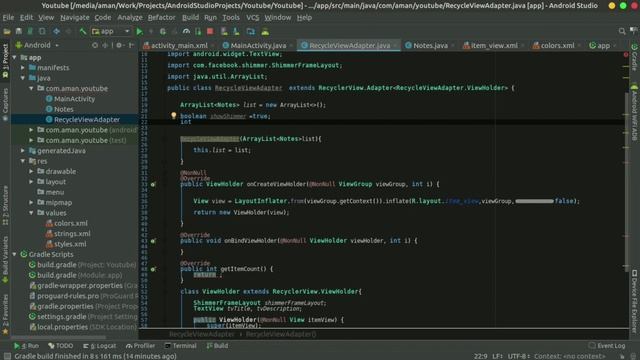Expand the generatedJava folder
Image resolution: width=640 pixels, height=360 pixels.
23,151
